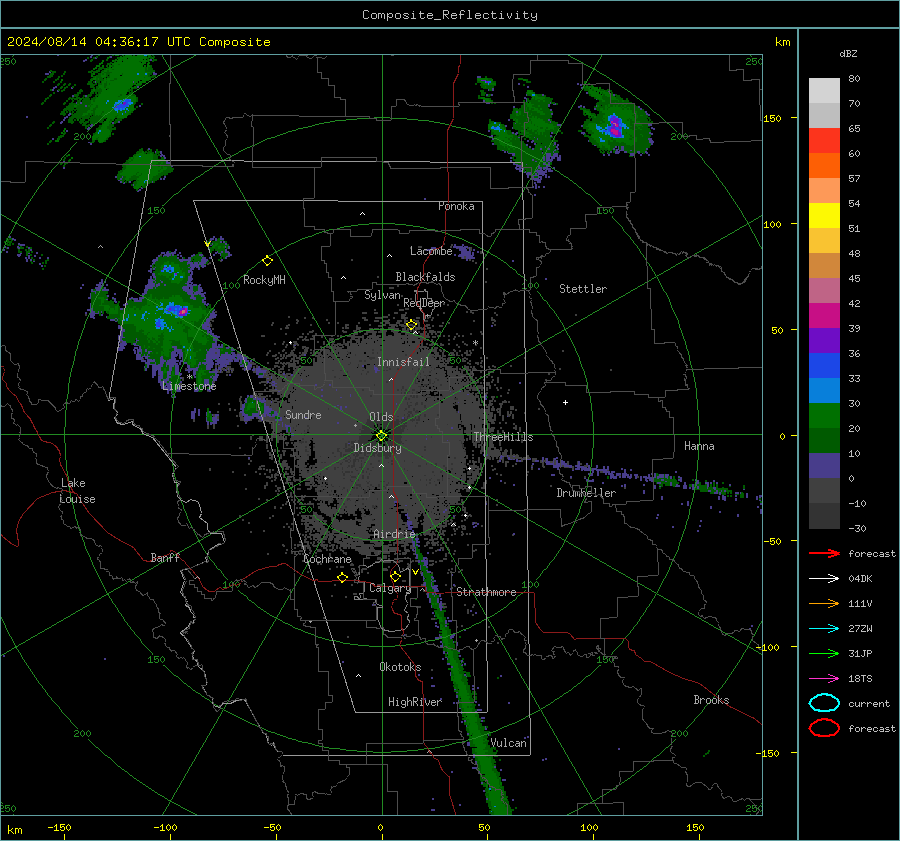Click the Drumheller label
900x841 pixels.
586,493
